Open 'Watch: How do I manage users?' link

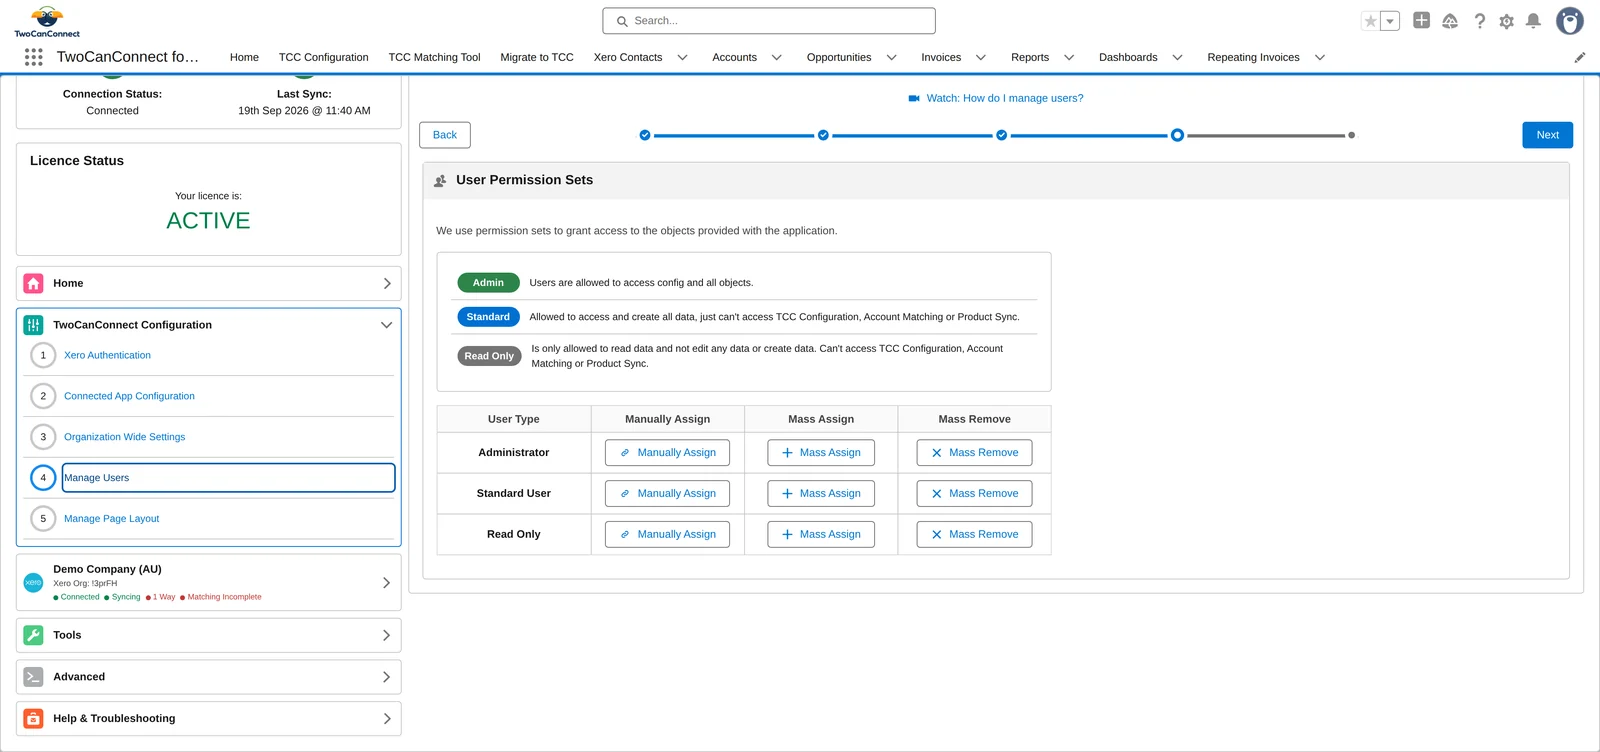1005,98
